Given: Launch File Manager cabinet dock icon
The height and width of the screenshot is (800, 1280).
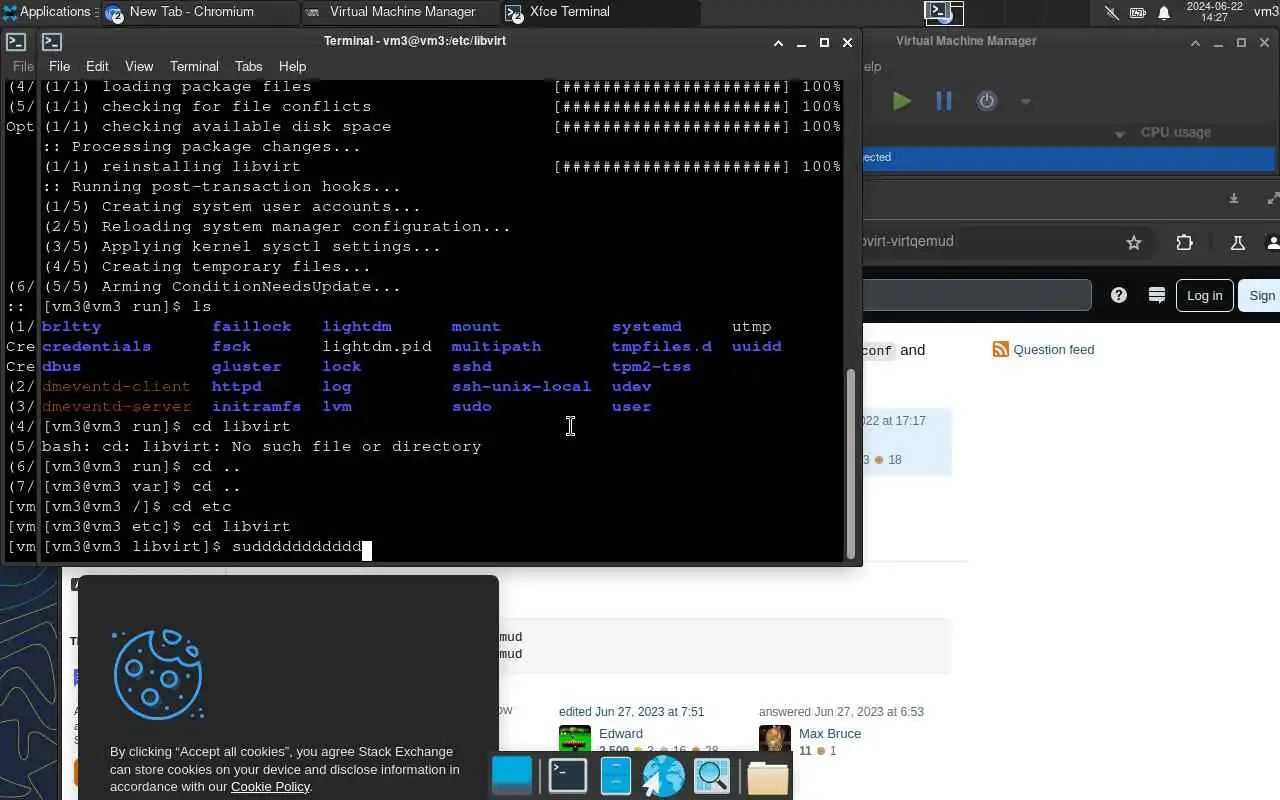Looking at the screenshot, I should 616,776.
